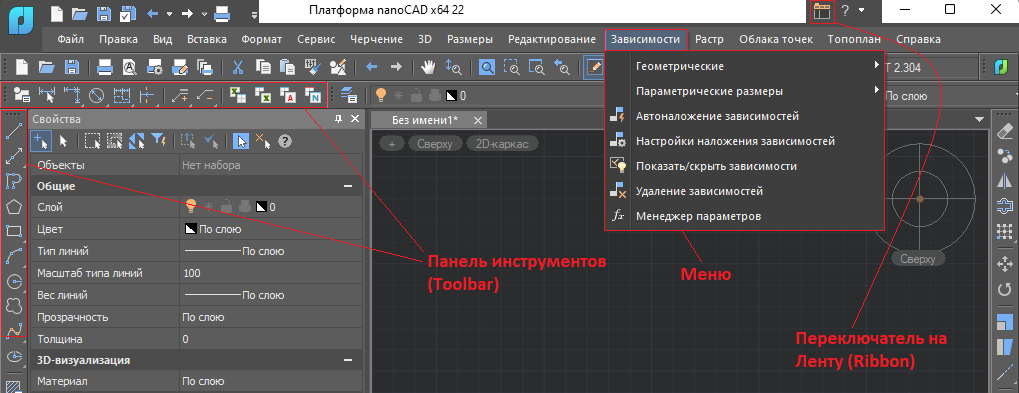Select the Eraser tool in right toolbar
Image resolution: width=1019 pixels, height=393 pixels.
[1005, 131]
